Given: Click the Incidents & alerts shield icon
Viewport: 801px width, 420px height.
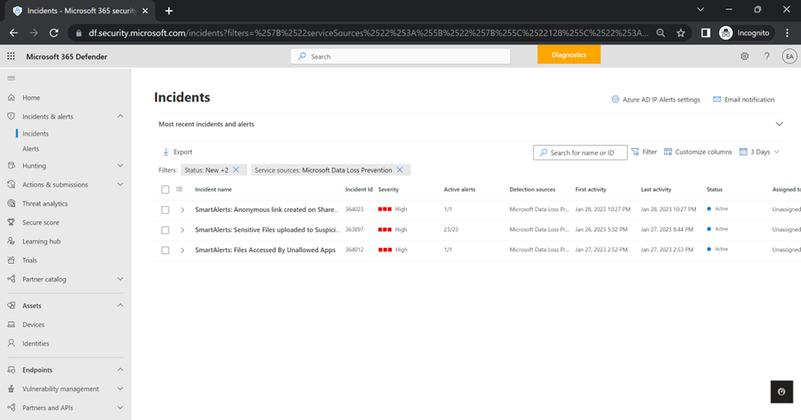Looking at the screenshot, I should tap(11, 116).
